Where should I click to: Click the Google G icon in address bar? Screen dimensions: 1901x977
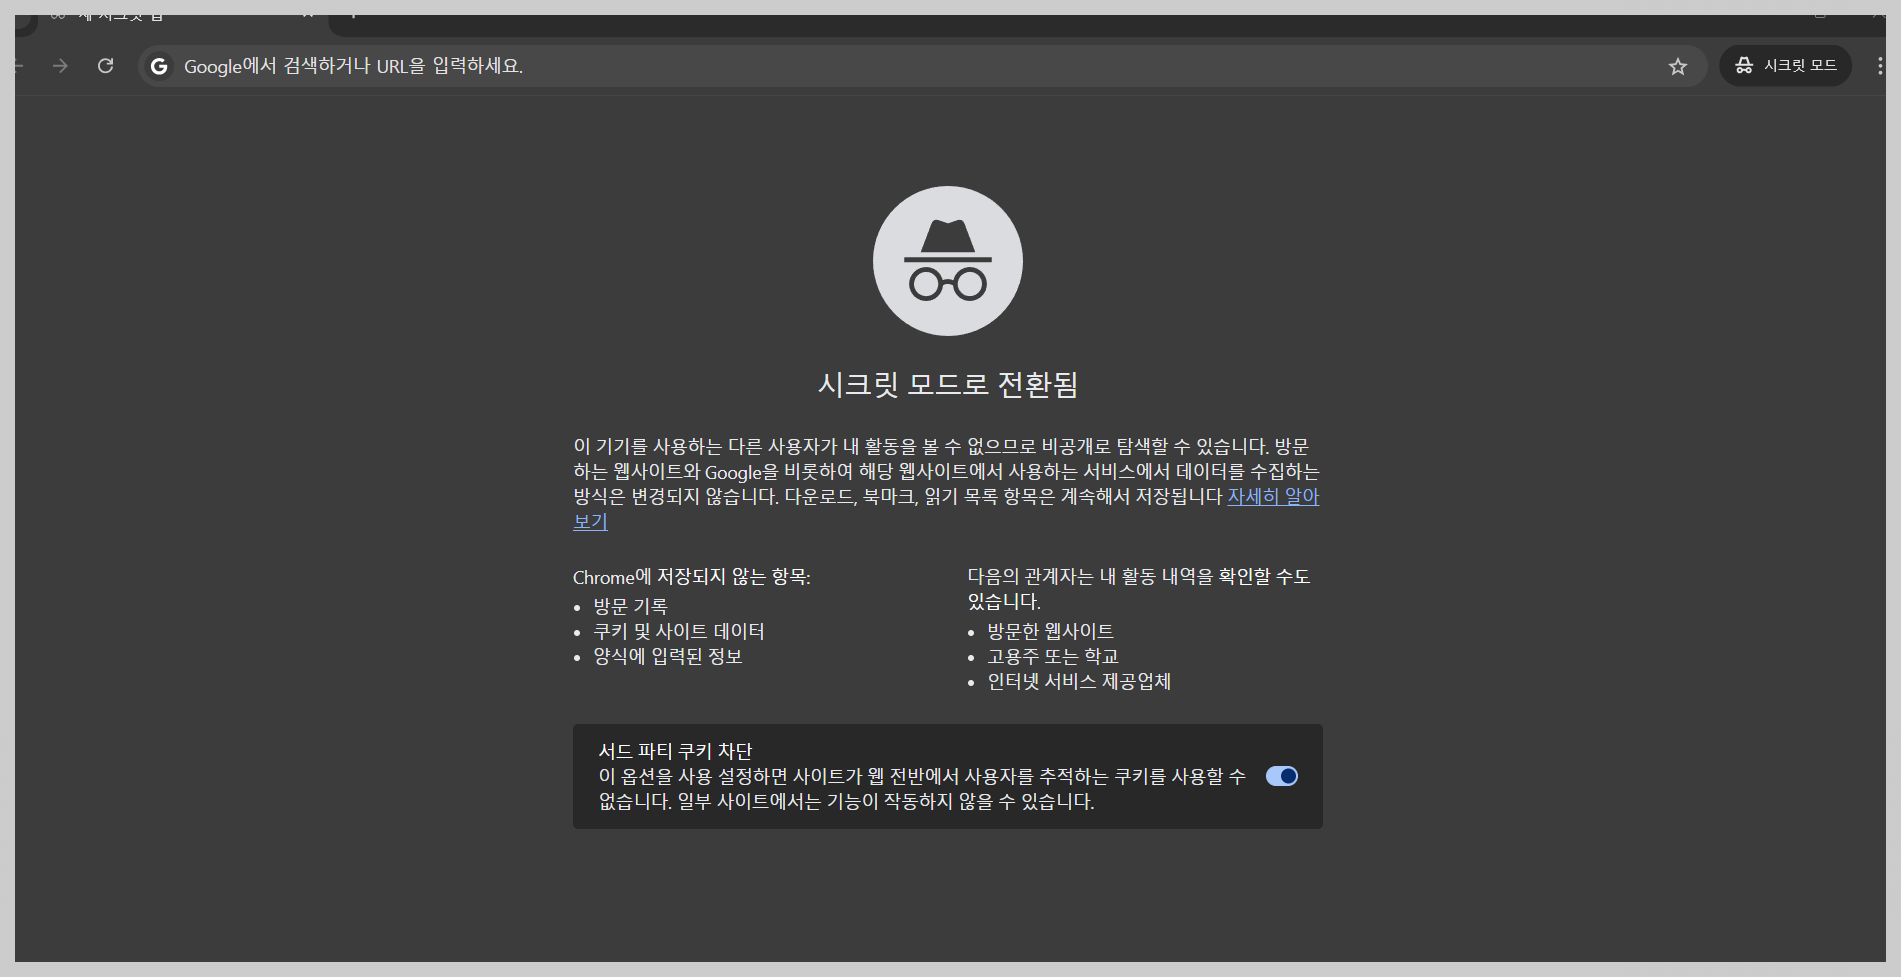click(158, 66)
